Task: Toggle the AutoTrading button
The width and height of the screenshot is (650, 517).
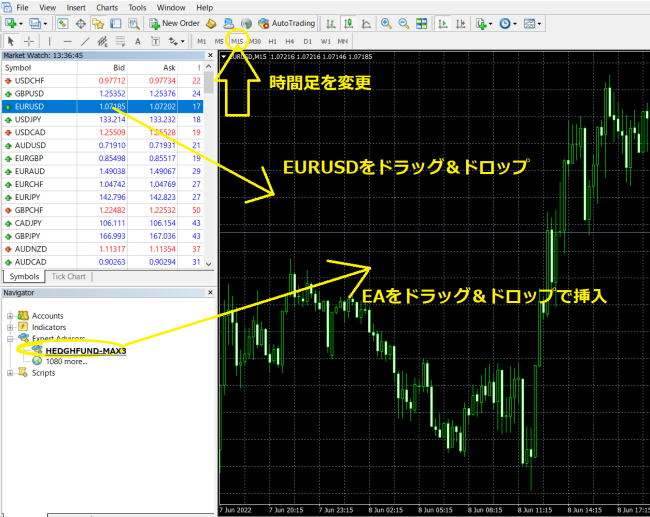Action: 286,24
